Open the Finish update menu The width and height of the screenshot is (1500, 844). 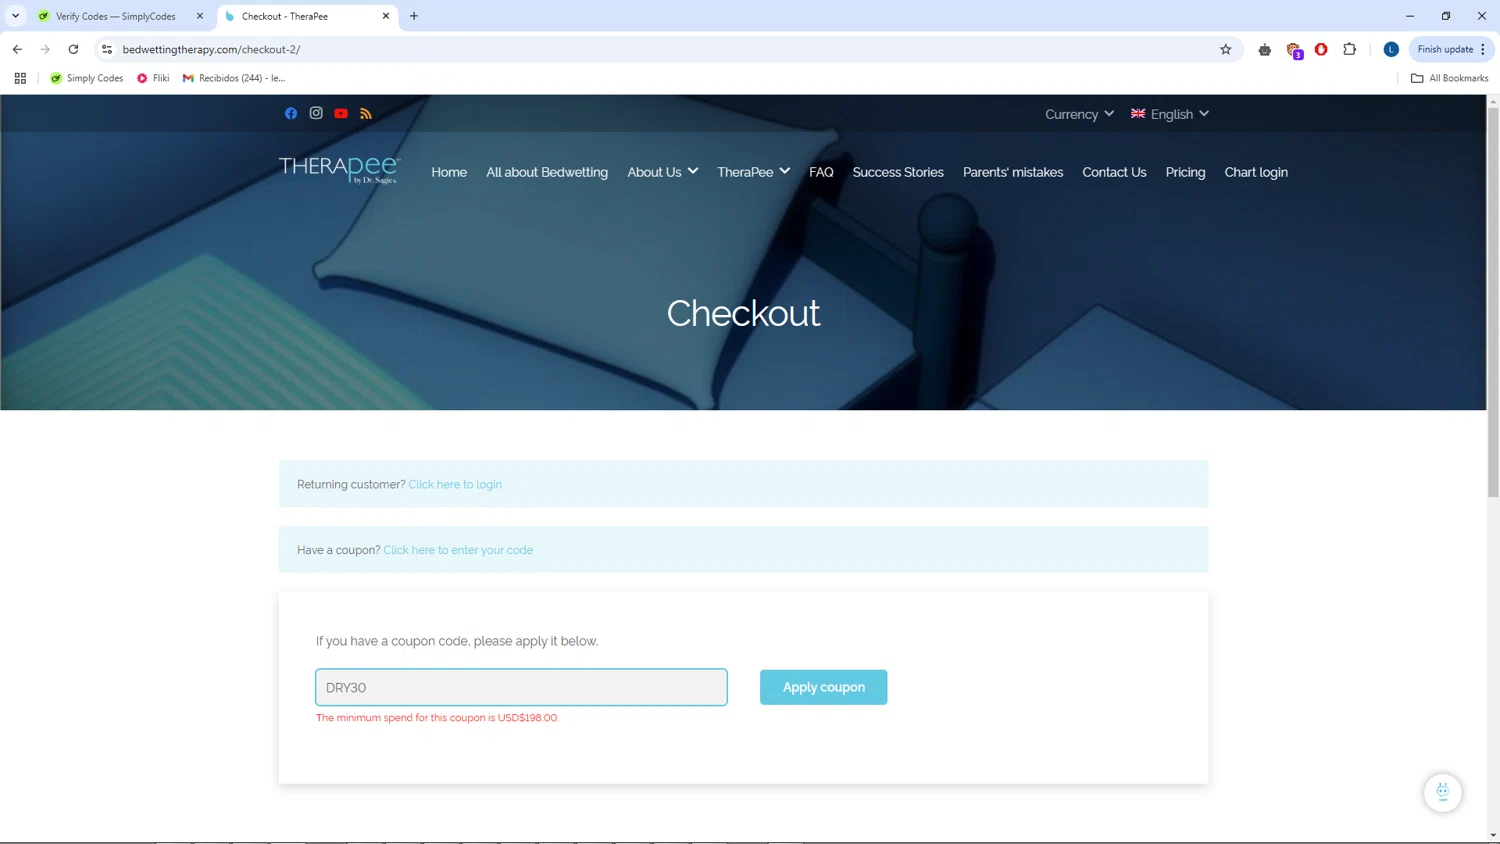[x=1451, y=49]
